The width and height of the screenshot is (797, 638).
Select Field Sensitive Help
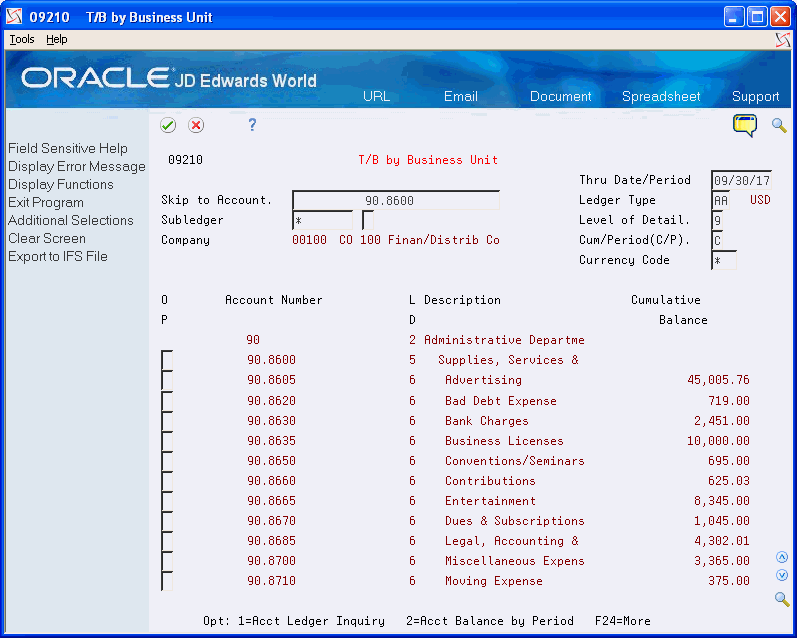tap(68, 148)
